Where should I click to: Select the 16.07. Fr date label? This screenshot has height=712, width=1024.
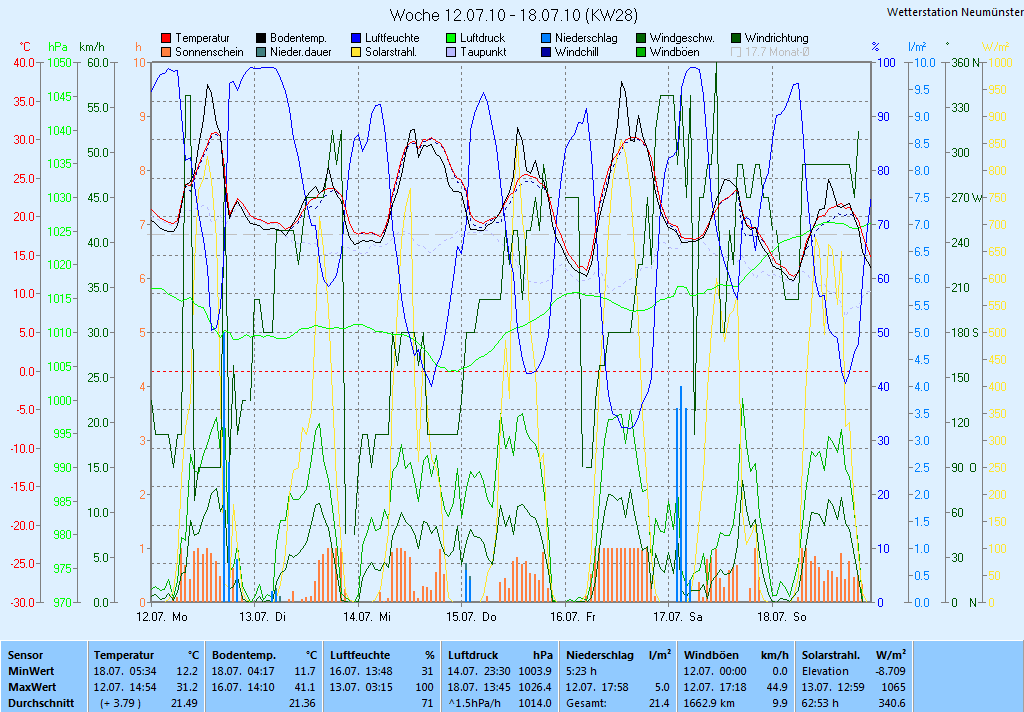click(x=573, y=617)
